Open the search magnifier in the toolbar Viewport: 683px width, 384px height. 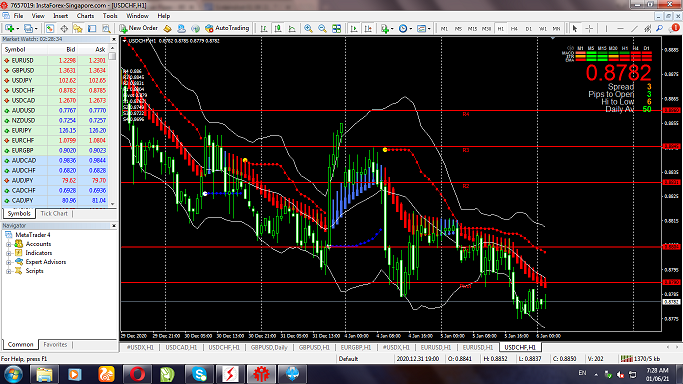pos(660,28)
